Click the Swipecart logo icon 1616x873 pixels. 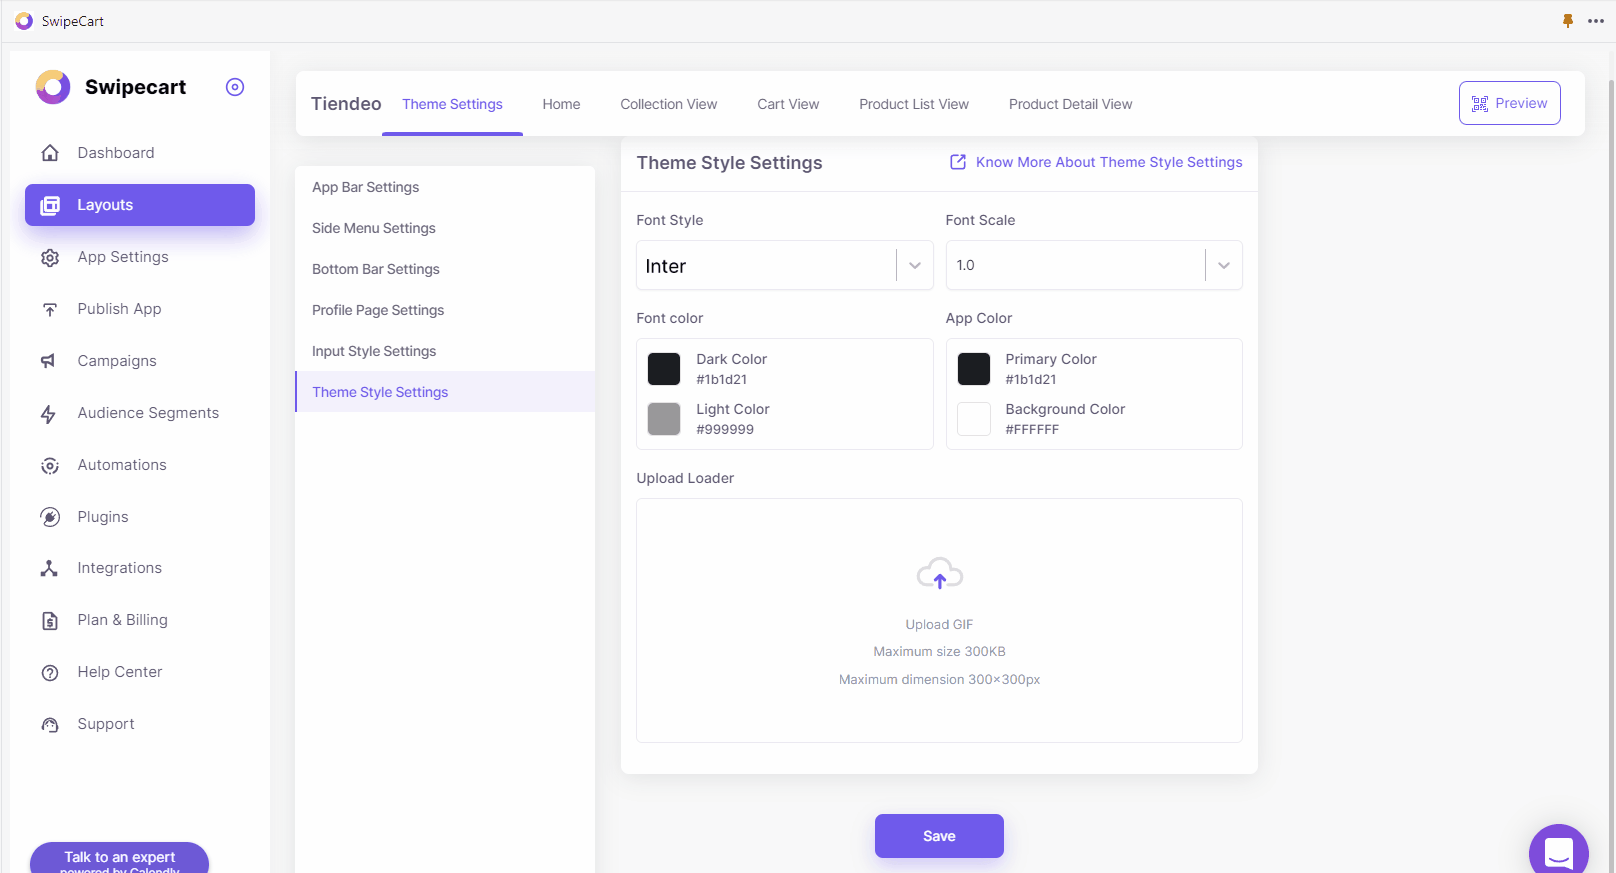[53, 87]
